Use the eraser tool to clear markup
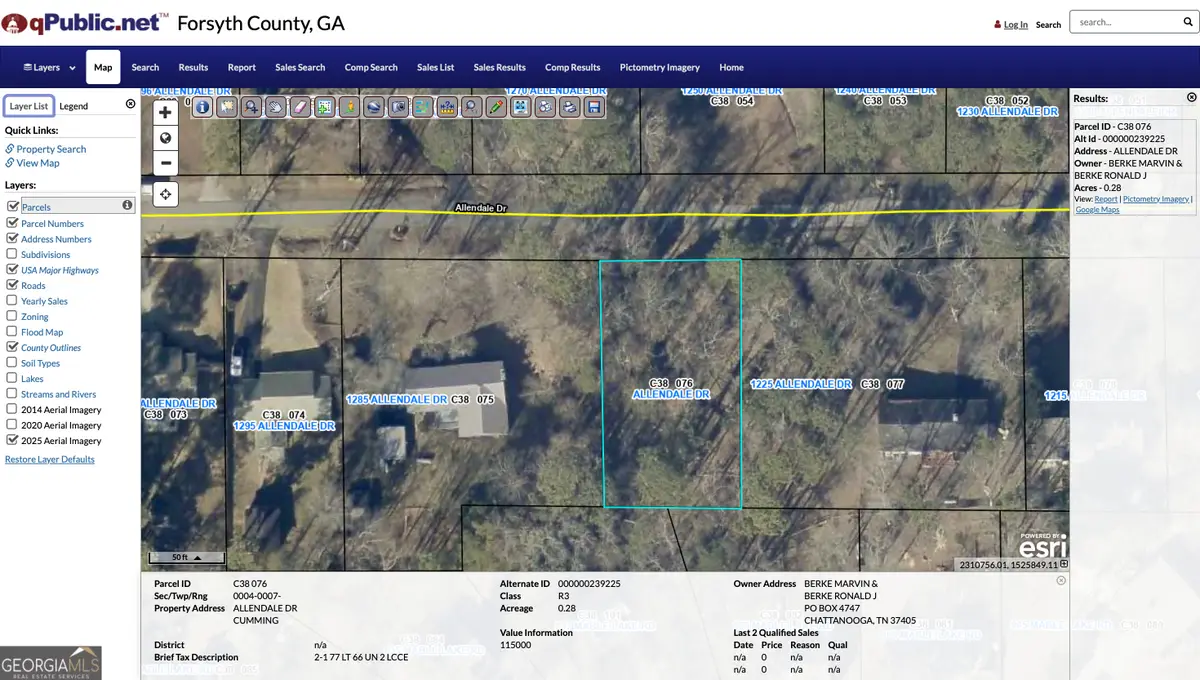 301,107
